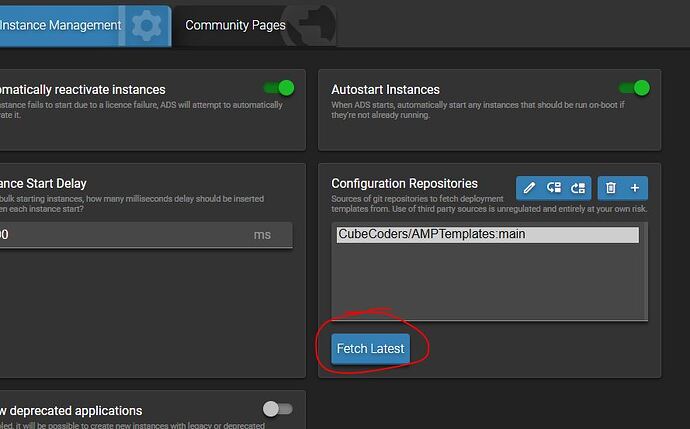The image size is (690, 429).
Task: Select the CubeCoders/AMPTemplates:main list entry
Action: tap(488, 235)
